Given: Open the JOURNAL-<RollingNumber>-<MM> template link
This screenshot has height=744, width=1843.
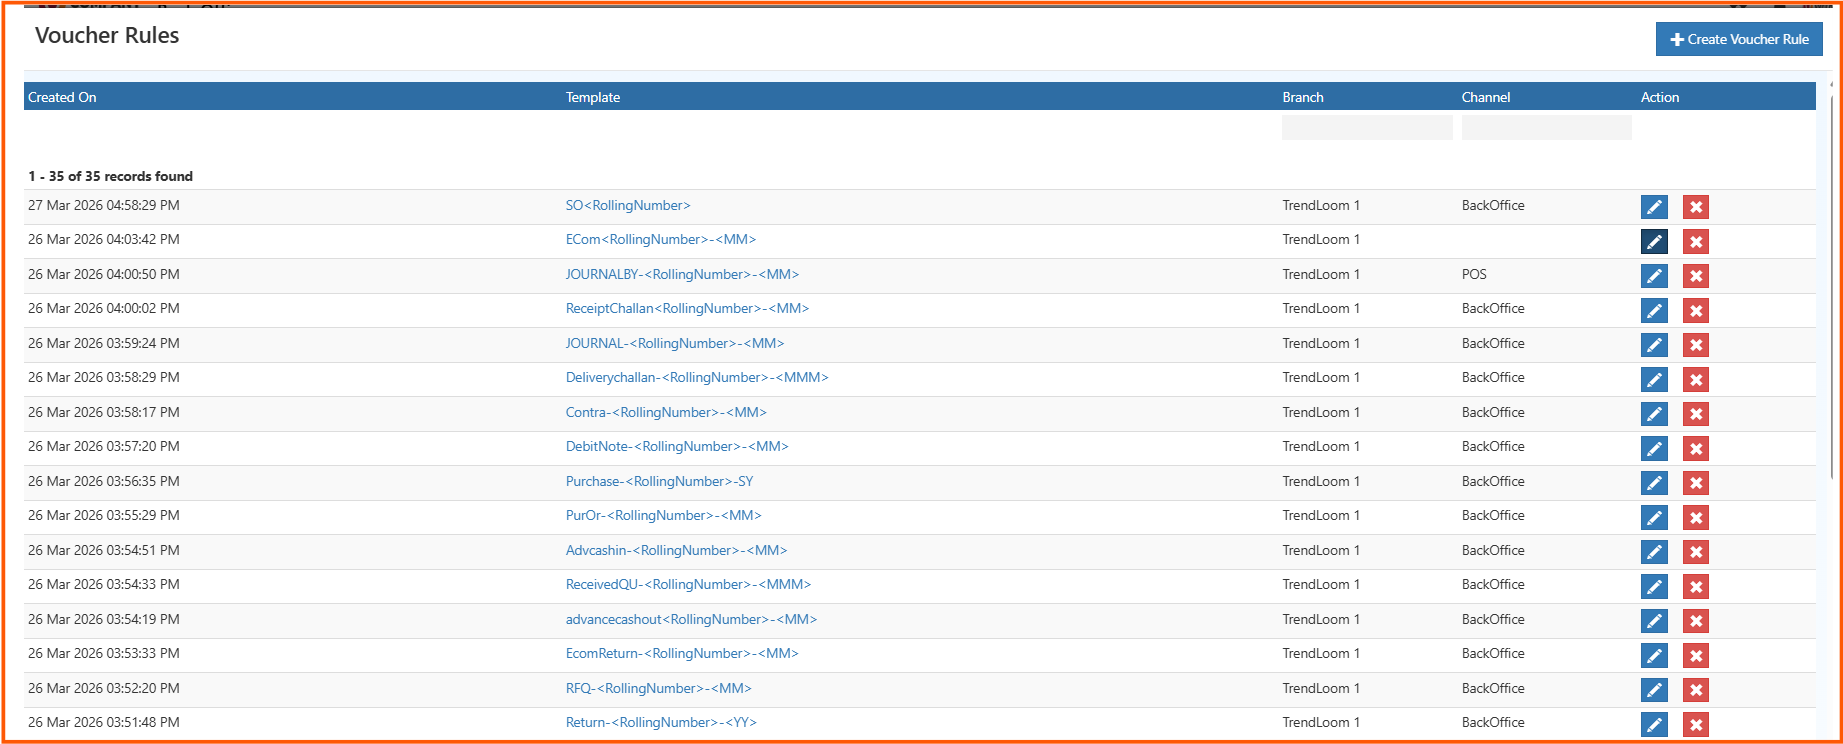Looking at the screenshot, I should [x=674, y=343].
